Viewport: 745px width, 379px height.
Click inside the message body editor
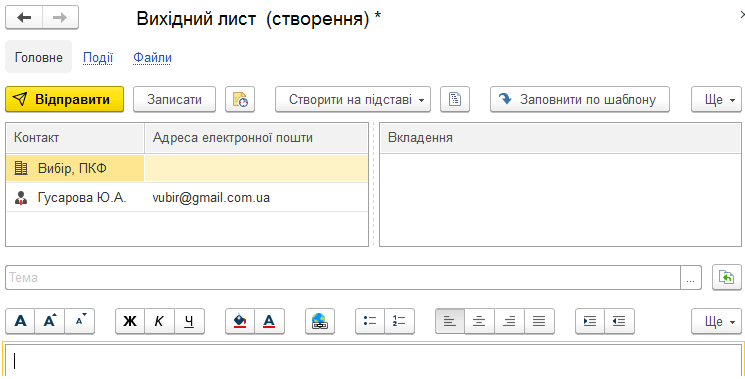(x=373, y=361)
